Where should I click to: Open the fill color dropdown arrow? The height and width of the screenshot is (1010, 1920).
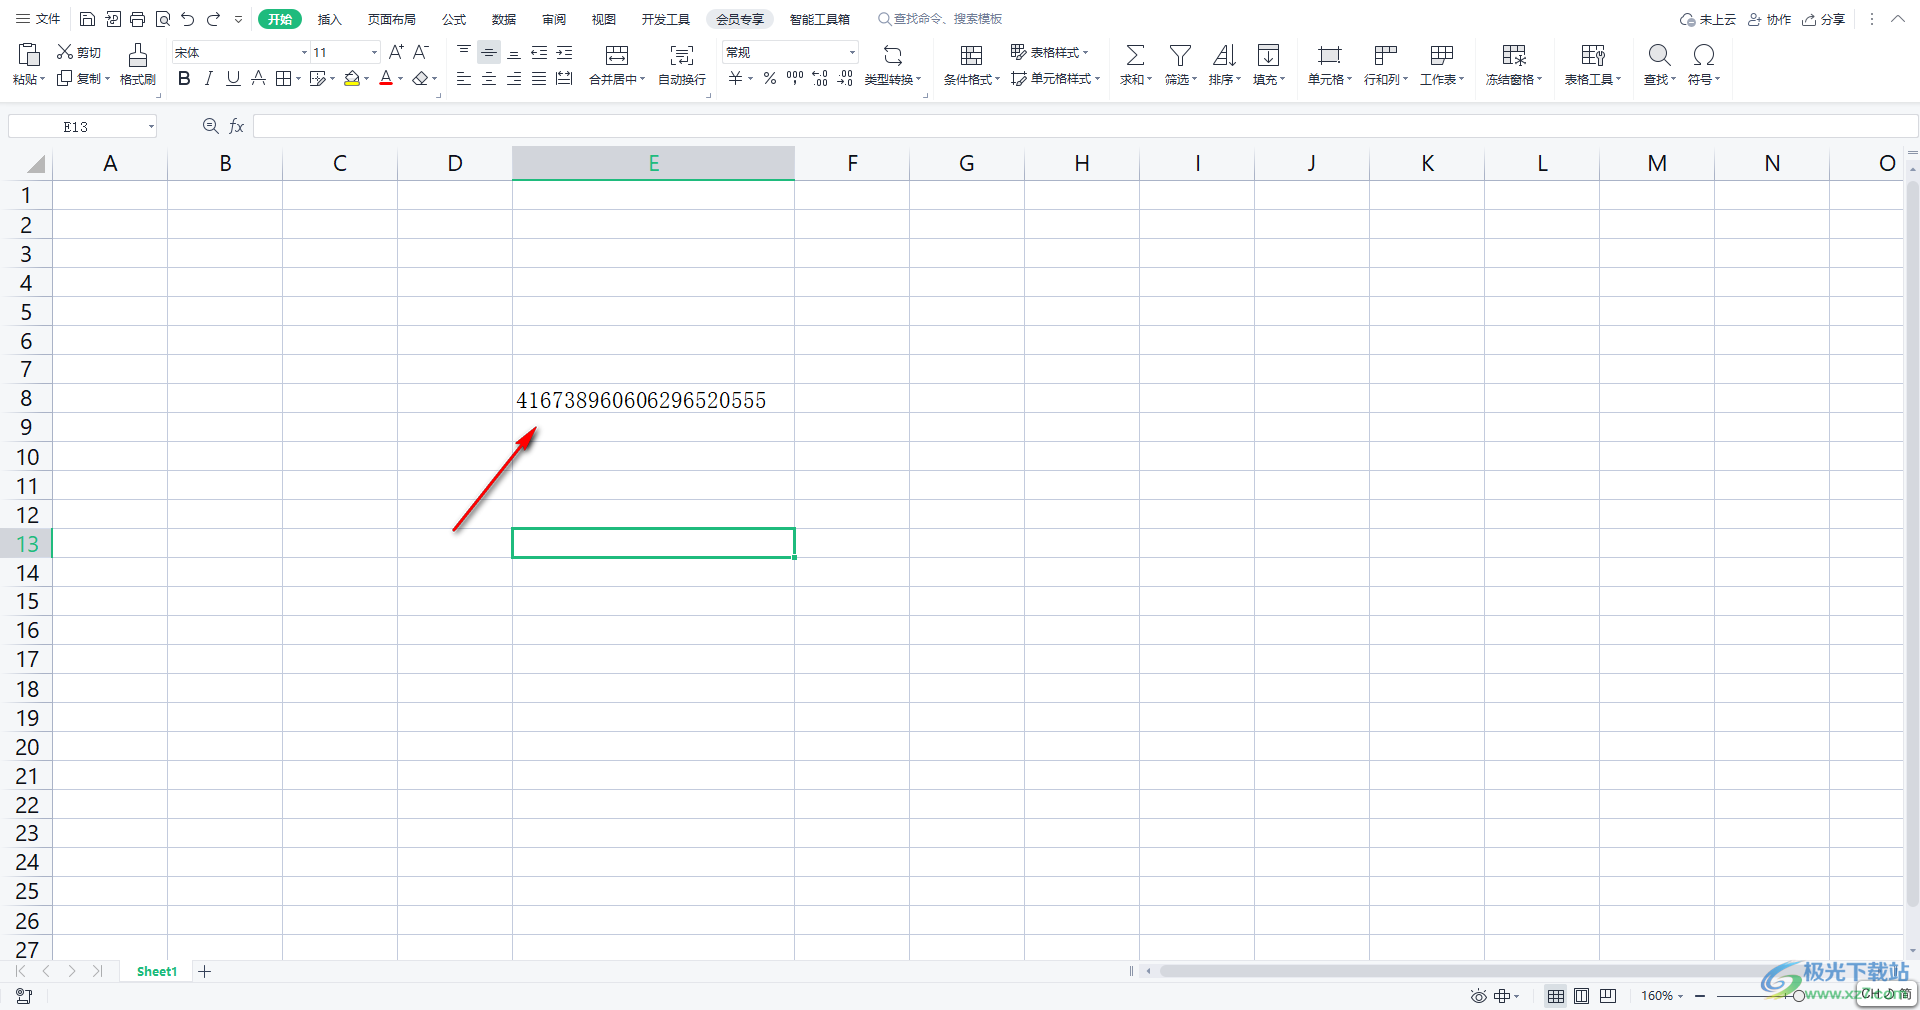coord(367,79)
